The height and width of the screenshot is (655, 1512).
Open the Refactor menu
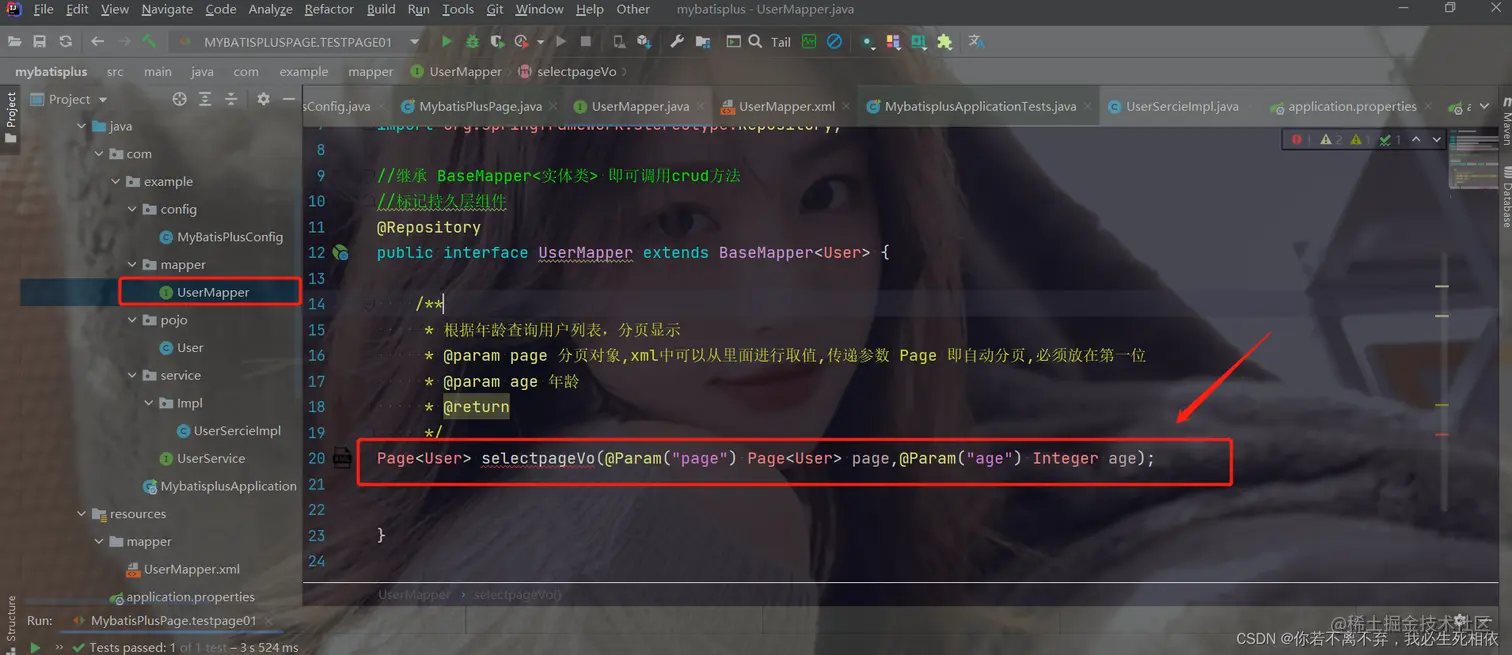[x=329, y=9]
